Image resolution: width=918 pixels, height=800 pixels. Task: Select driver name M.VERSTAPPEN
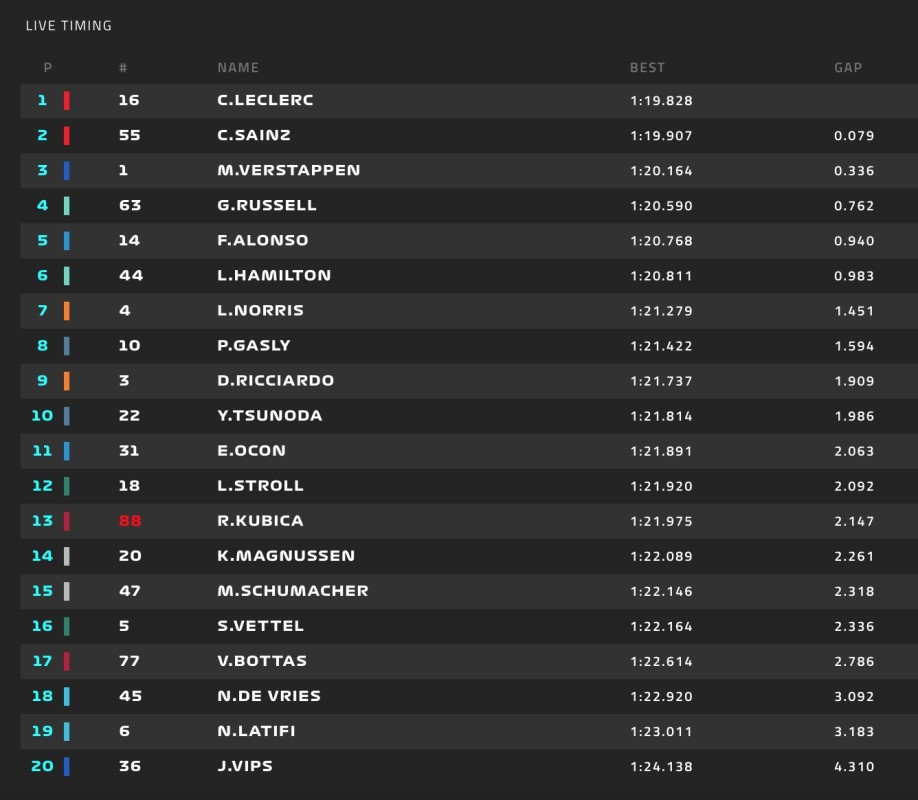pyautogui.click(x=289, y=170)
